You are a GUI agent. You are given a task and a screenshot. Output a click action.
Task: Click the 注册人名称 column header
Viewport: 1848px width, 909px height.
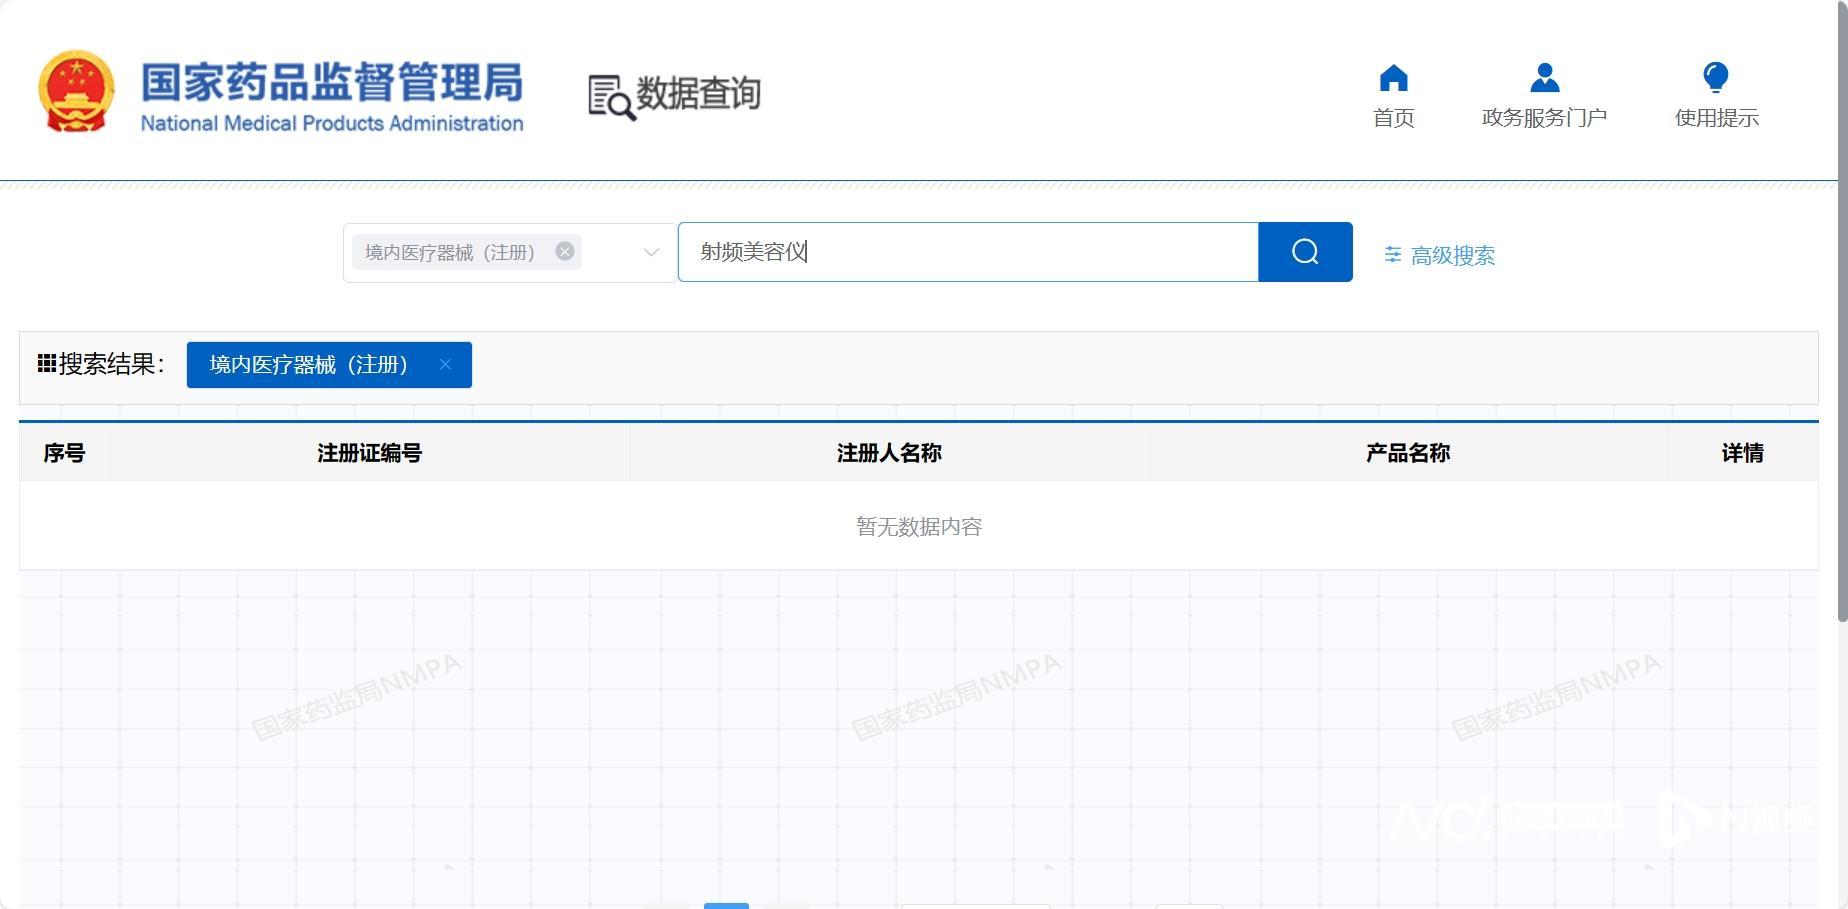(888, 453)
